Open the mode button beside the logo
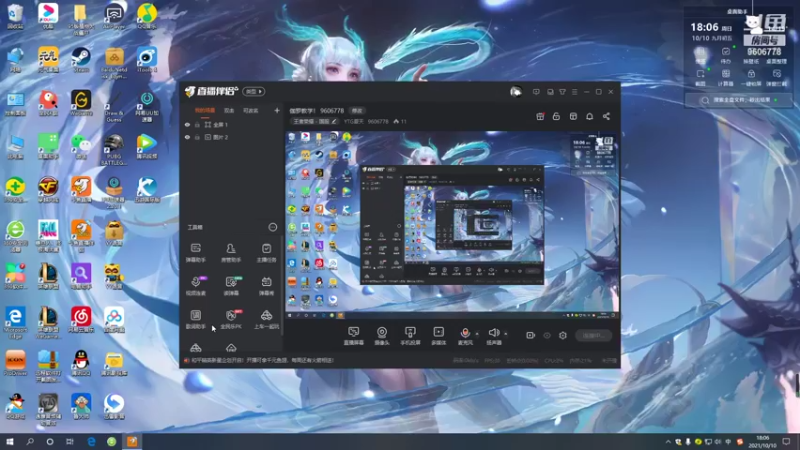Screen dimensions: 800x450 click(x=254, y=92)
